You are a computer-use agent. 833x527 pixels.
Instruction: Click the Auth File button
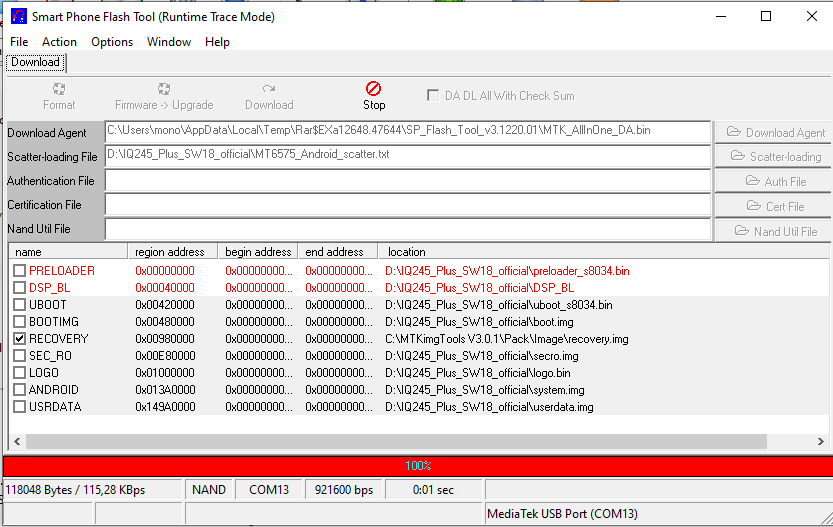tap(775, 181)
